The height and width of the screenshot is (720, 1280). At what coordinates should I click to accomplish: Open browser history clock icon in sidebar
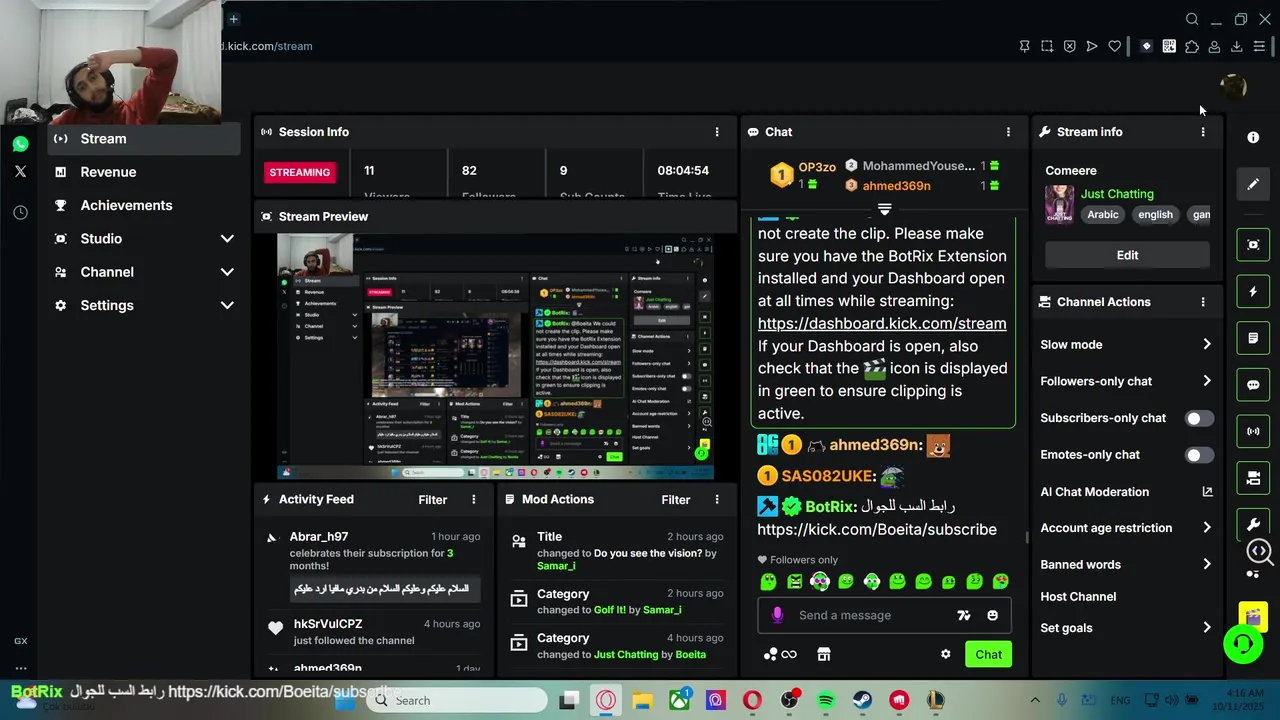coord(20,213)
